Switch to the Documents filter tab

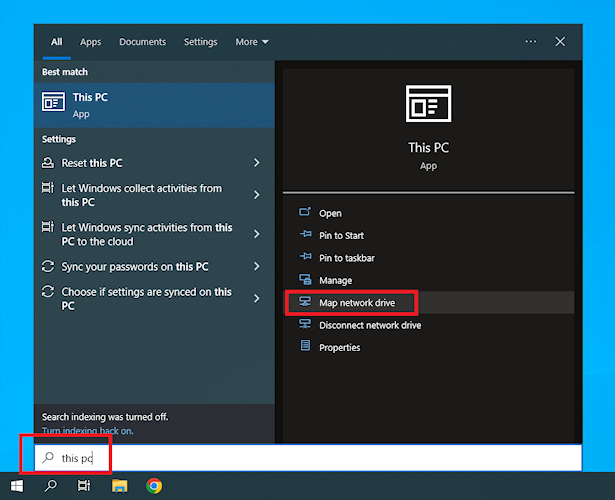(x=142, y=42)
